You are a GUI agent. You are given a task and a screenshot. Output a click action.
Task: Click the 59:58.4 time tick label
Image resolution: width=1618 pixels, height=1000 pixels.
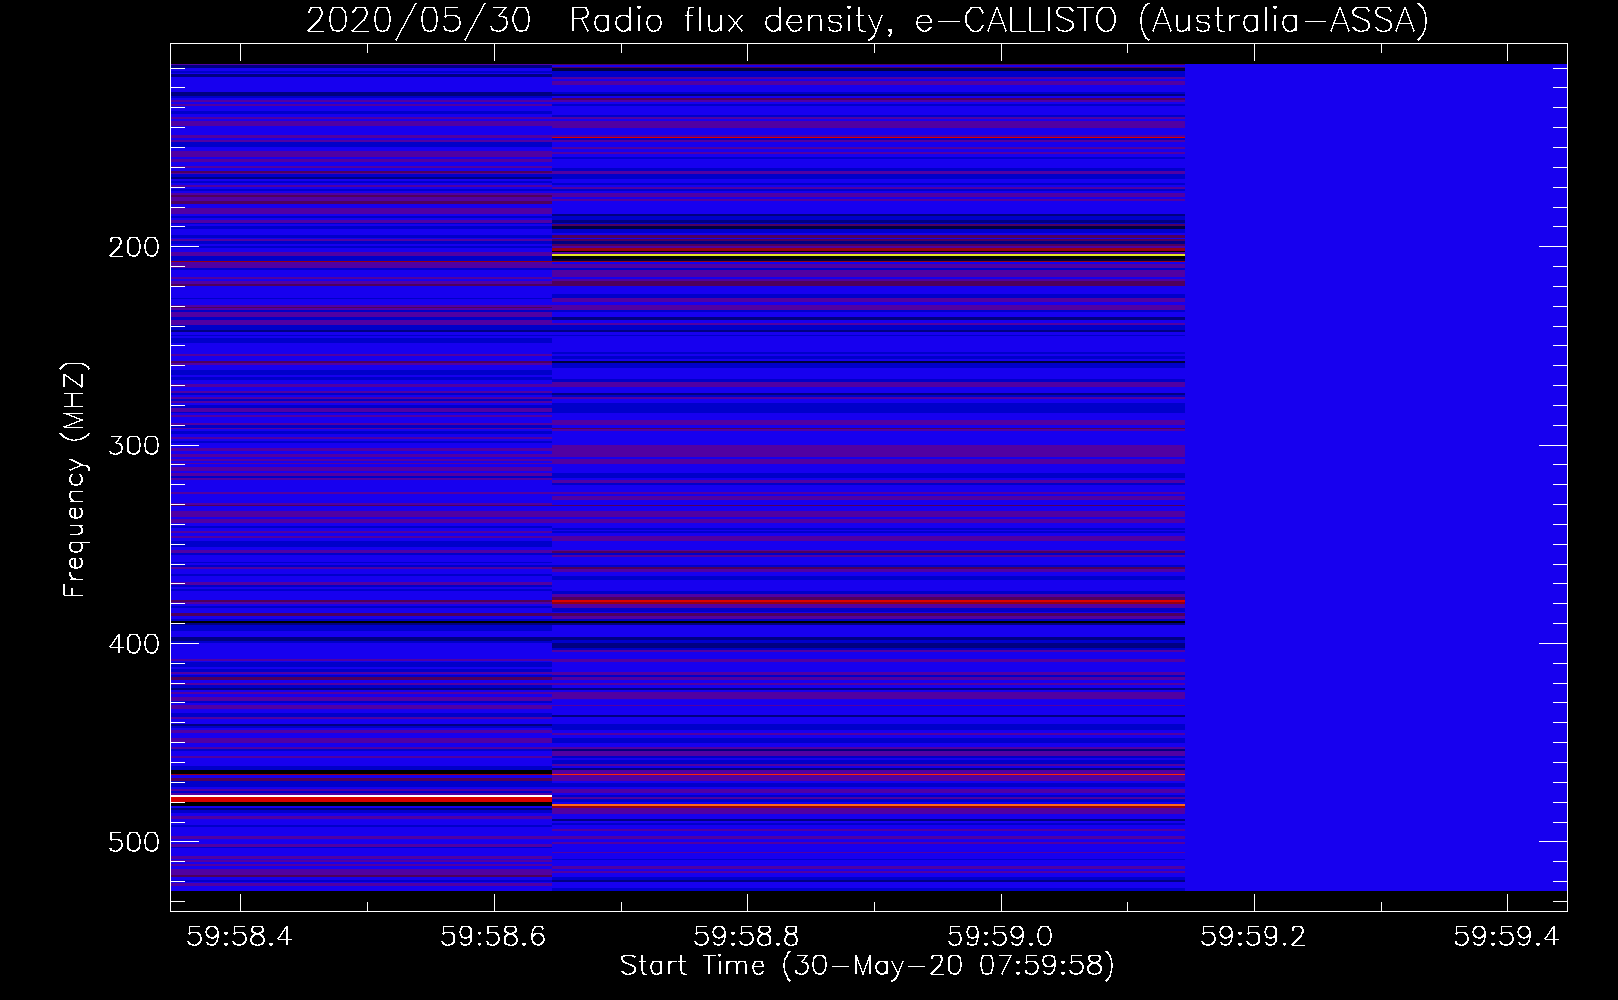click(x=240, y=936)
